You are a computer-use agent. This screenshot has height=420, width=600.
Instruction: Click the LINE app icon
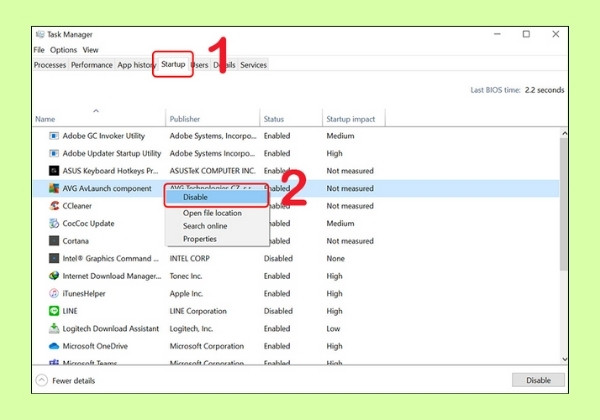[54, 311]
